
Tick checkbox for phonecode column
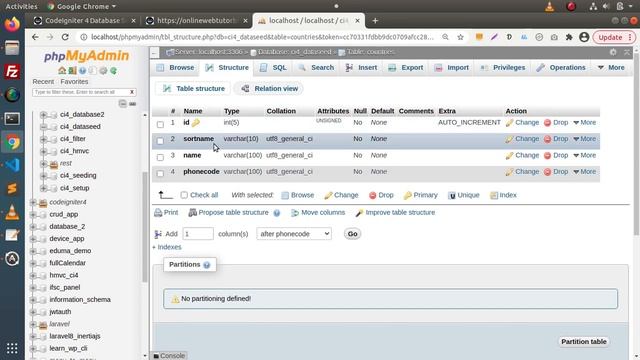[160, 173]
